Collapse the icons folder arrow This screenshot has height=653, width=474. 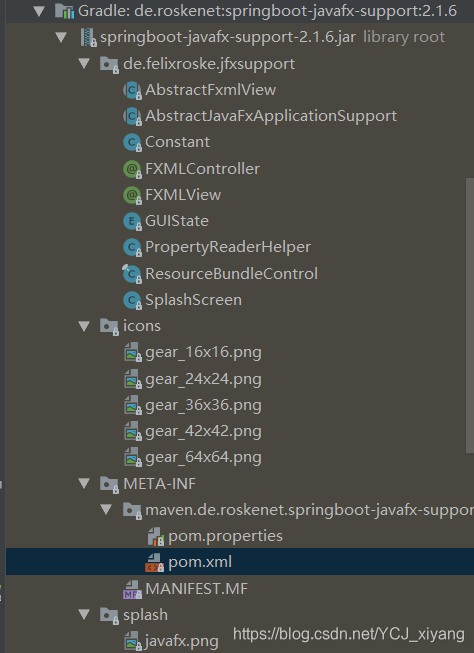click(x=84, y=326)
